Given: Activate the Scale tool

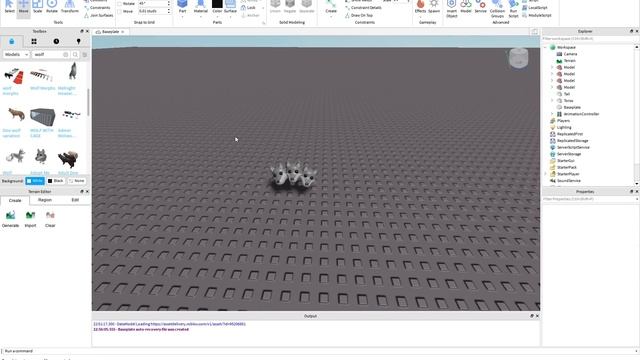Looking at the screenshot, I should tap(38, 7).
